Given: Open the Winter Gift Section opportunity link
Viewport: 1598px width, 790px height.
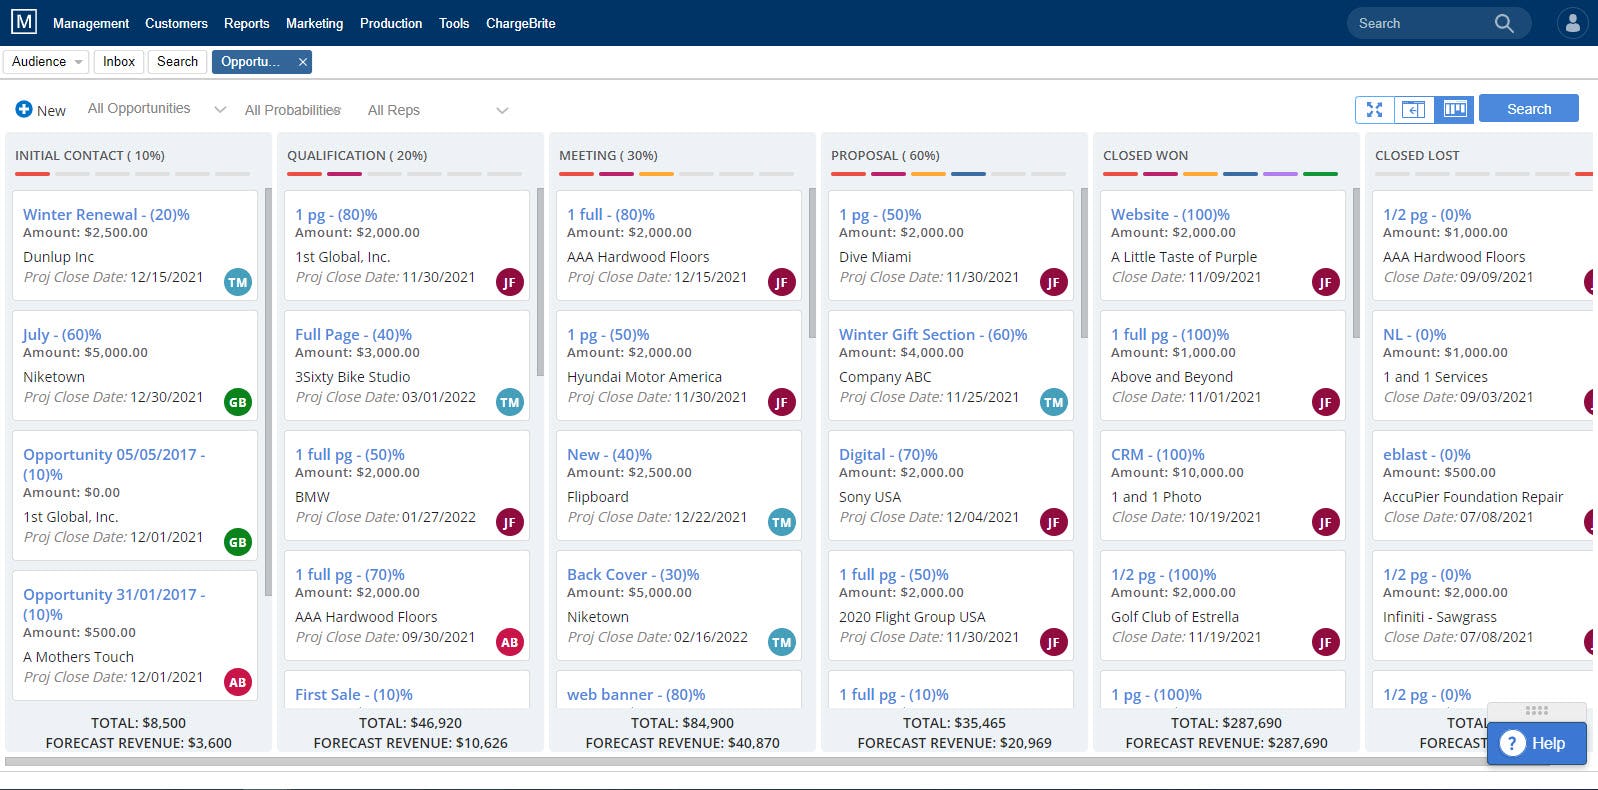Looking at the screenshot, I should click(x=932, y=334).
